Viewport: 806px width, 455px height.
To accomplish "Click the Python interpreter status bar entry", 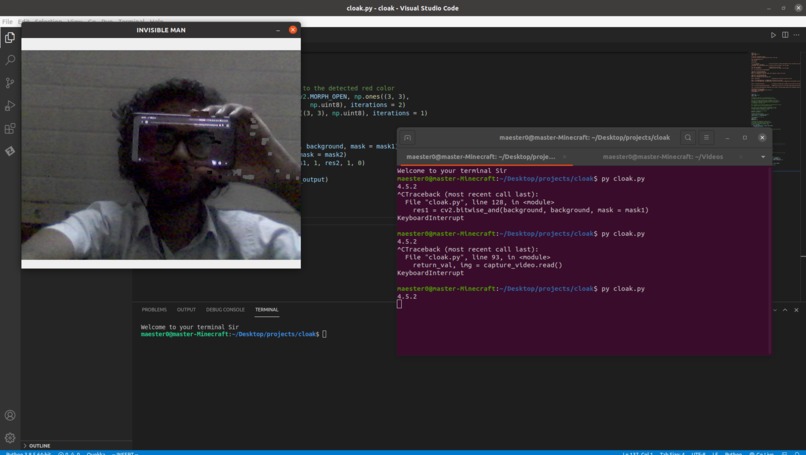I will click(x=28, y=453).
